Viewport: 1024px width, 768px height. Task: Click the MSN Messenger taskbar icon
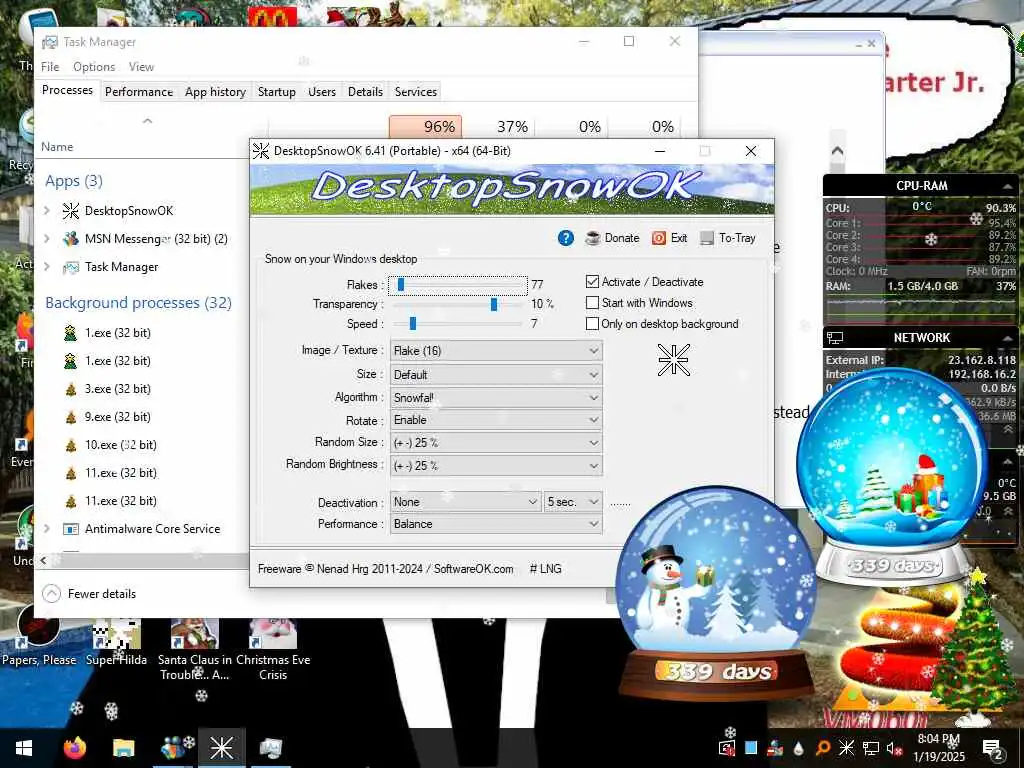(x=174, y=748)
